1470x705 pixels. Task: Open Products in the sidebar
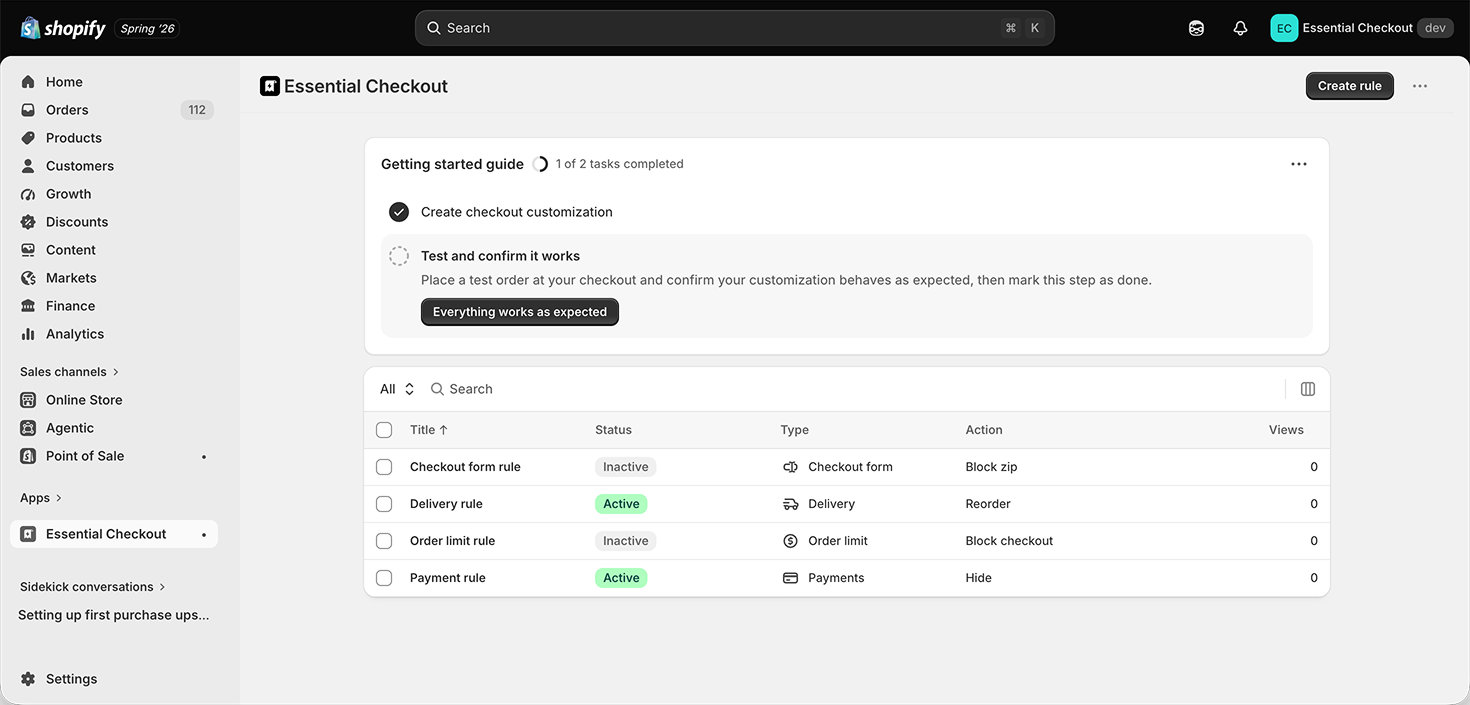pos(114,138)
